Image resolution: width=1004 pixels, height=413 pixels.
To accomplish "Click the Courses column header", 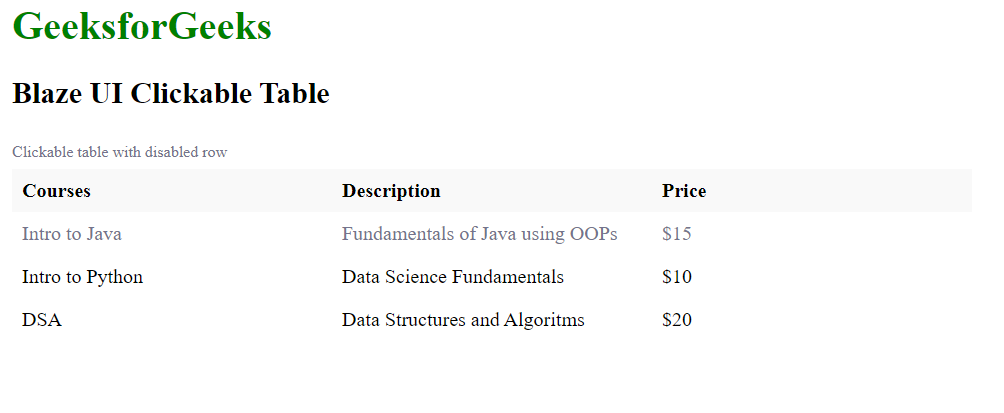I will point(56,191).
